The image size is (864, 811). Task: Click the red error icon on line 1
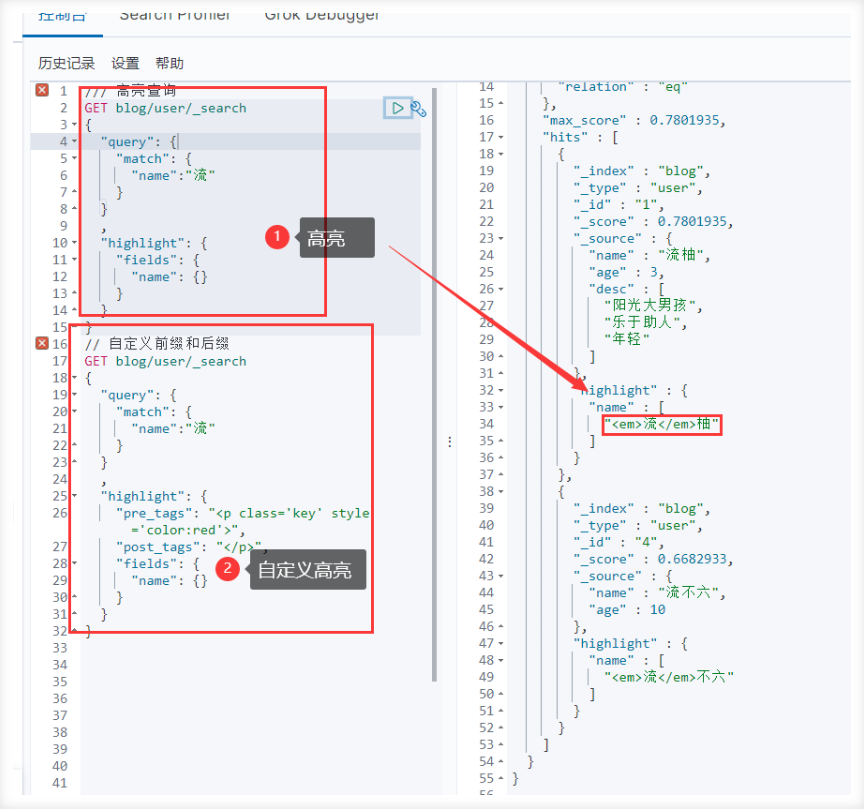(42, 90)
